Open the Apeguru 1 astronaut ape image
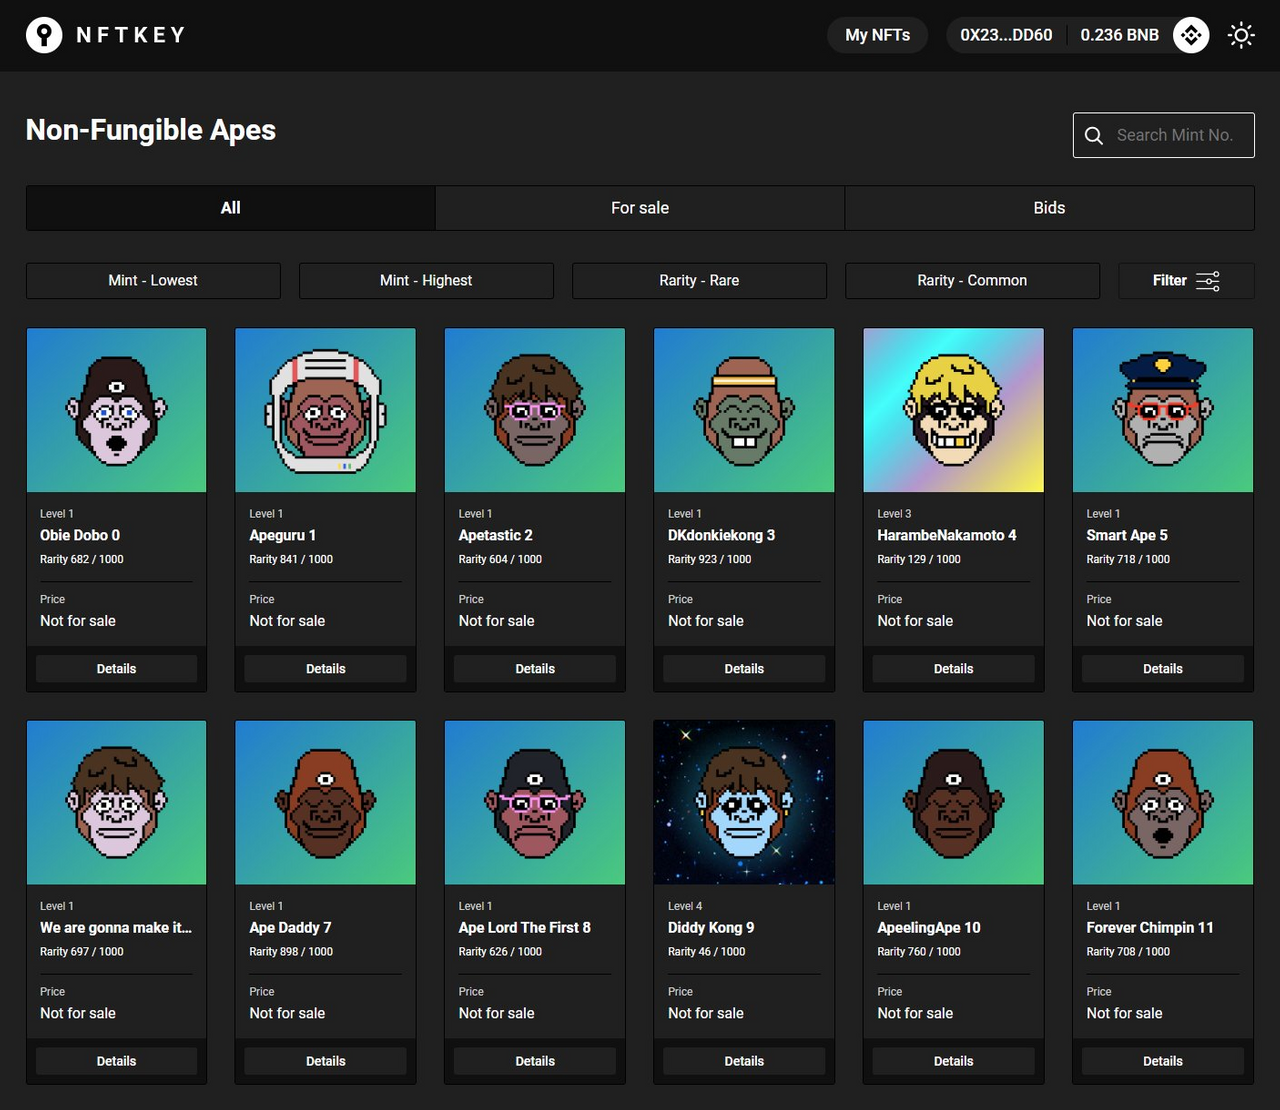The image size is (1280, 1110). coord(326,410)
